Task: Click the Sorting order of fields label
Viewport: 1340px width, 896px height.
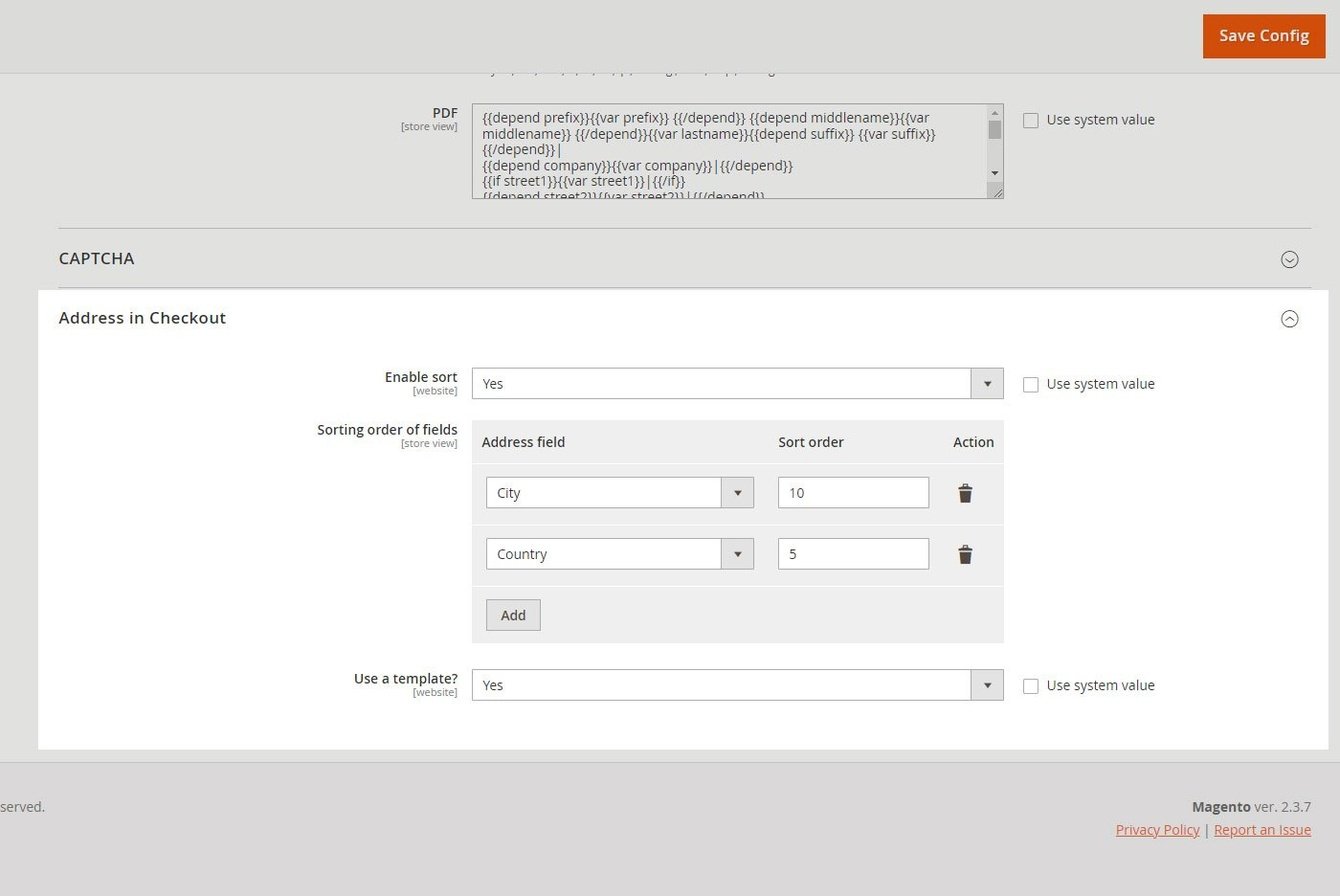Action: 387,430
